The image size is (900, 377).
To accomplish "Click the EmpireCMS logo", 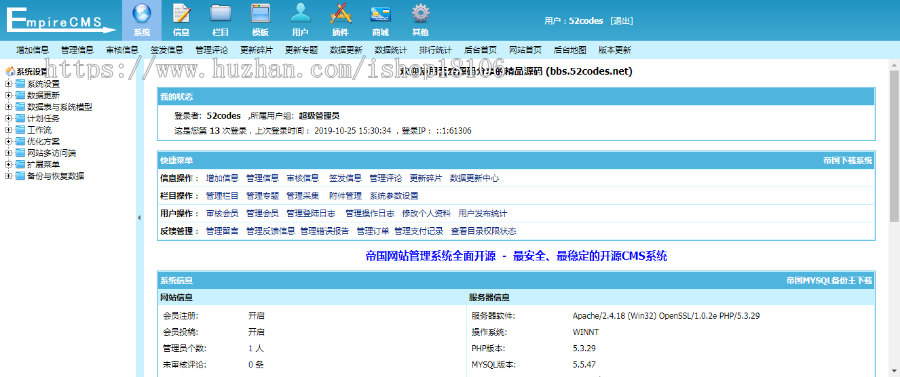I will 60,20.
